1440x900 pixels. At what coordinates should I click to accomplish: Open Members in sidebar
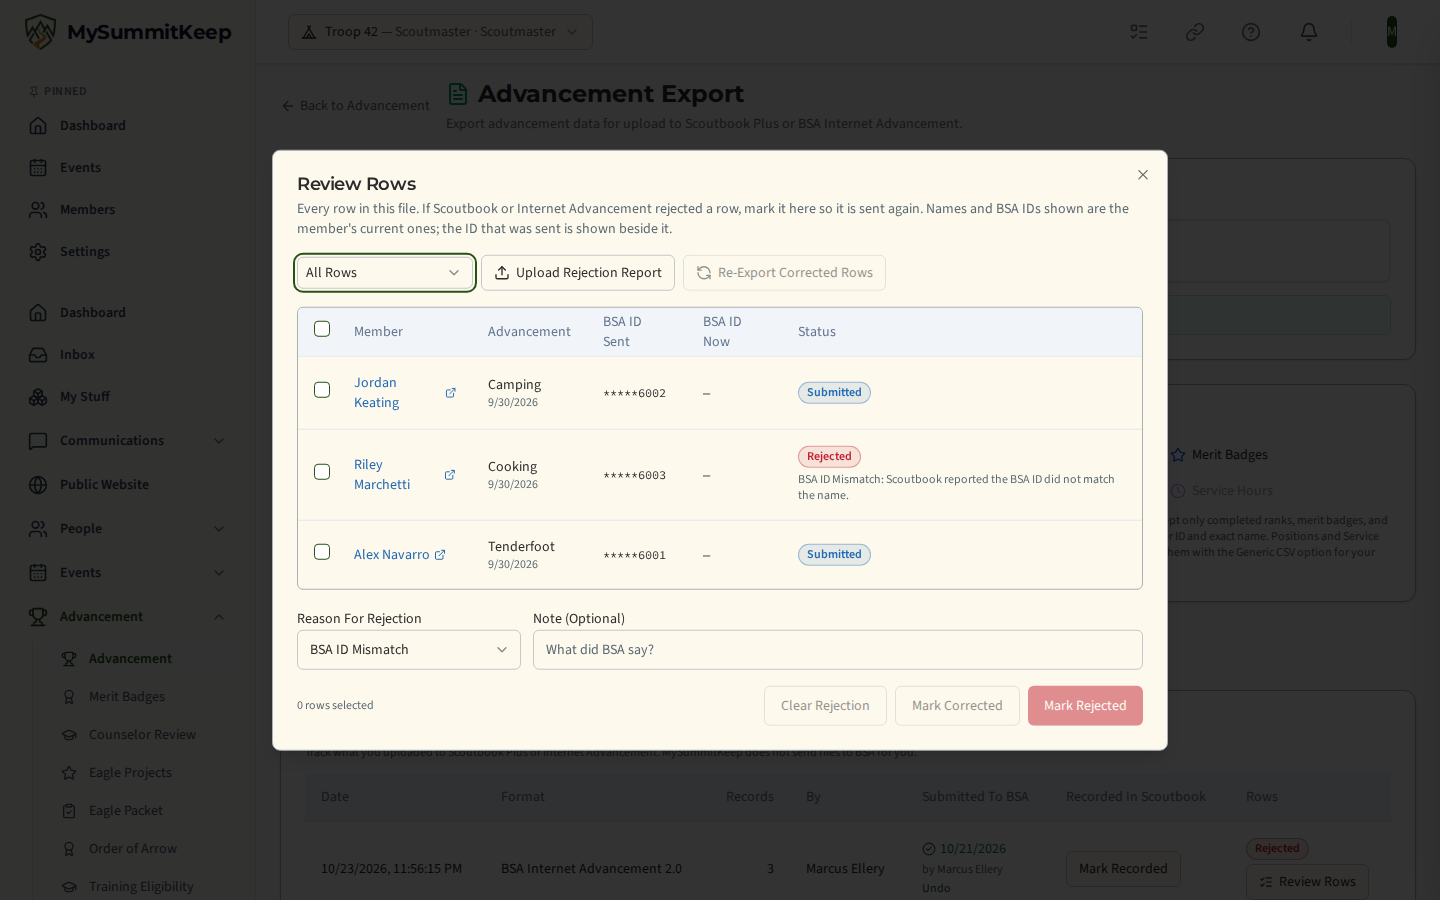point(128,210)
